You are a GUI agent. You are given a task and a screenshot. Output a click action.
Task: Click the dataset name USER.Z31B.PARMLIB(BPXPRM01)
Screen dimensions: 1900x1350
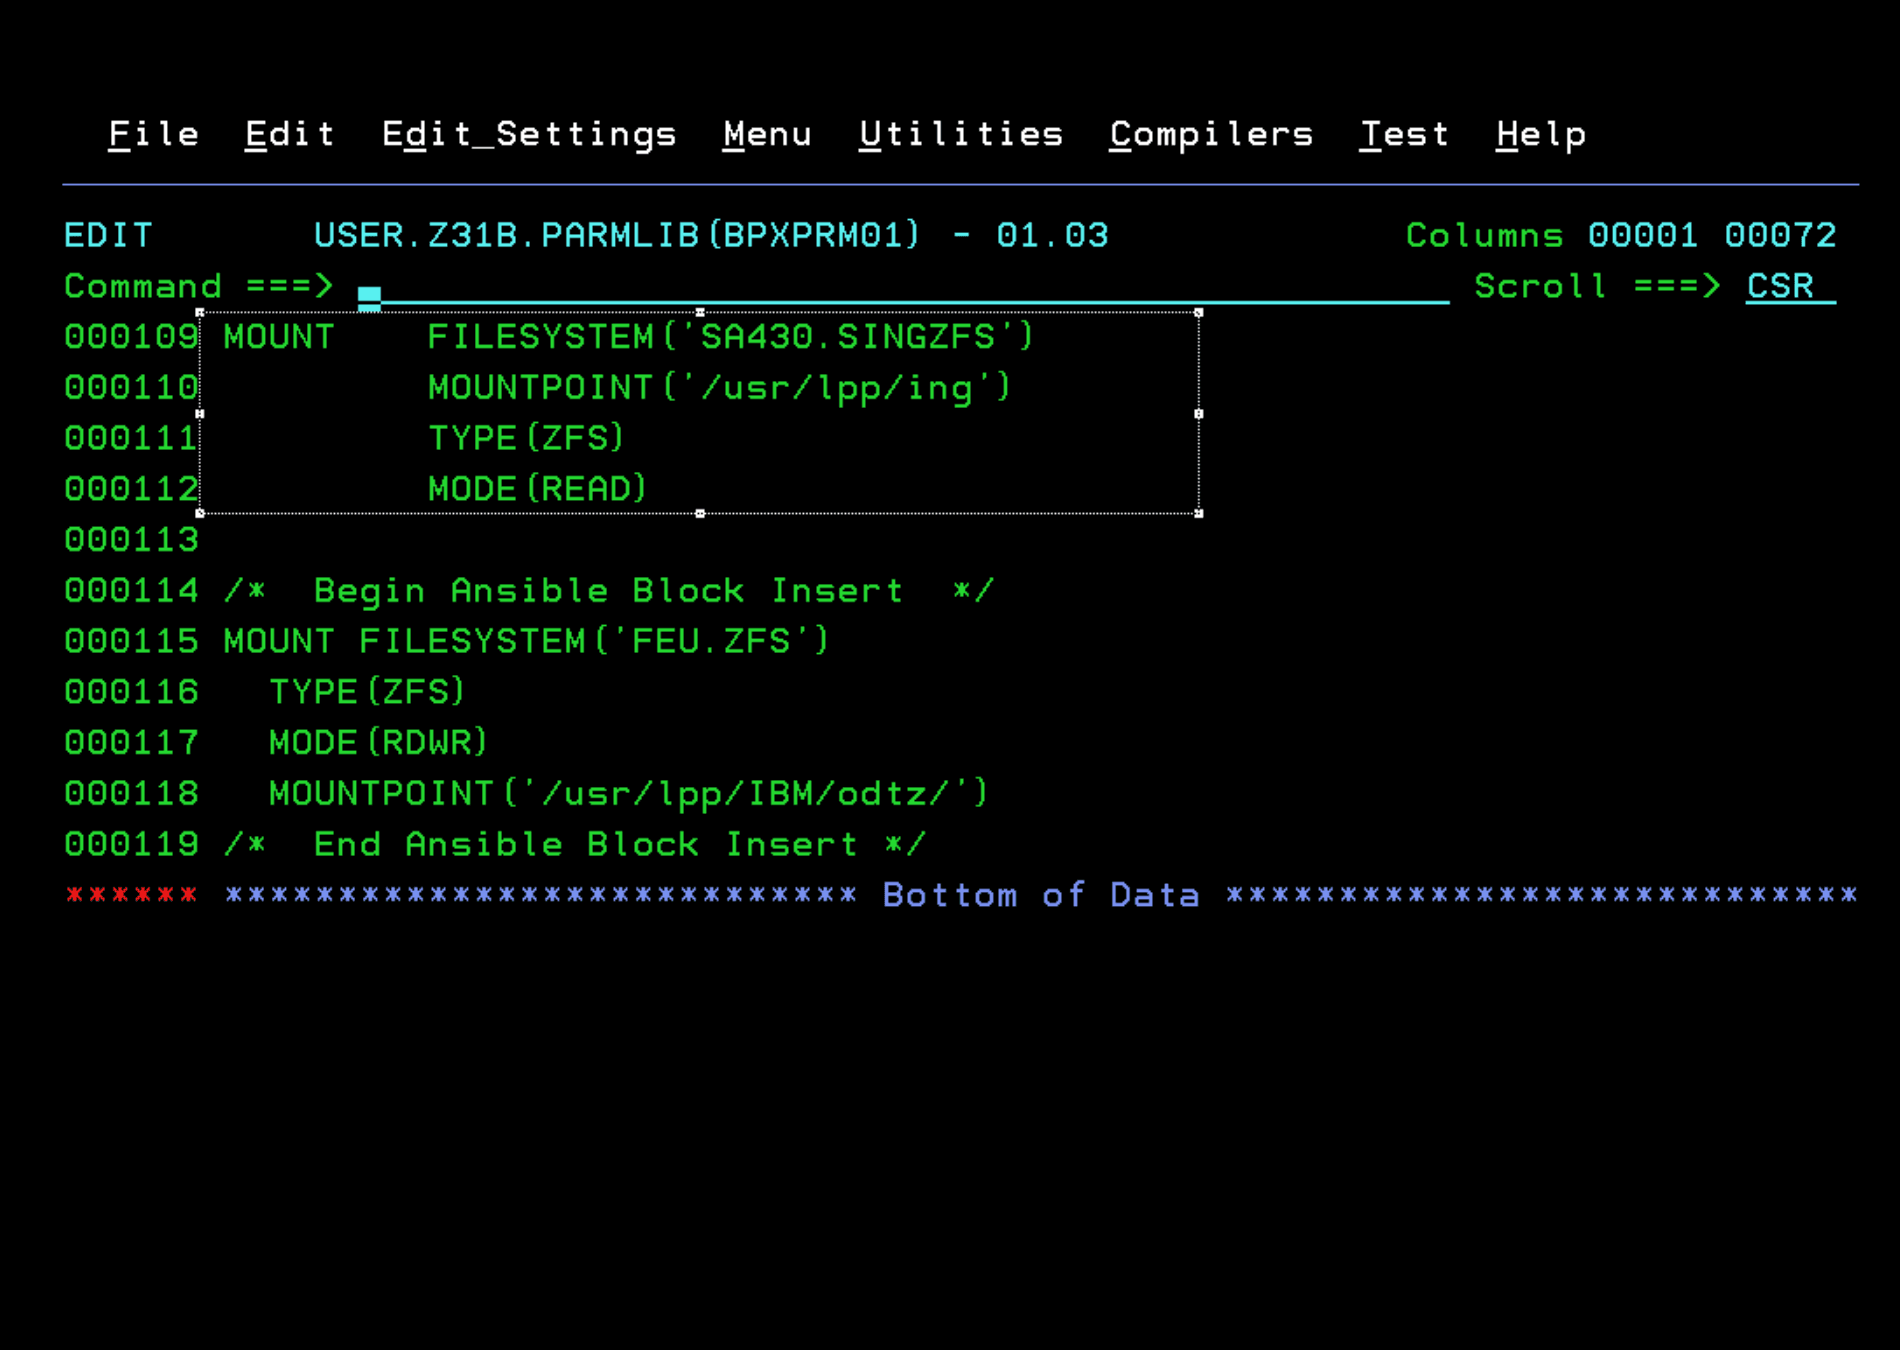[x=616, y=234]
